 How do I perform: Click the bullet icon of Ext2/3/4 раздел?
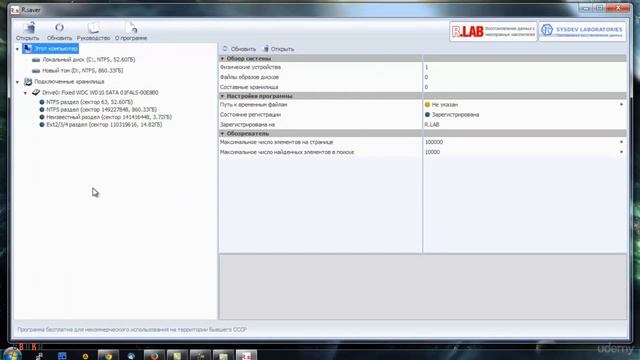(x=42, y=124)
